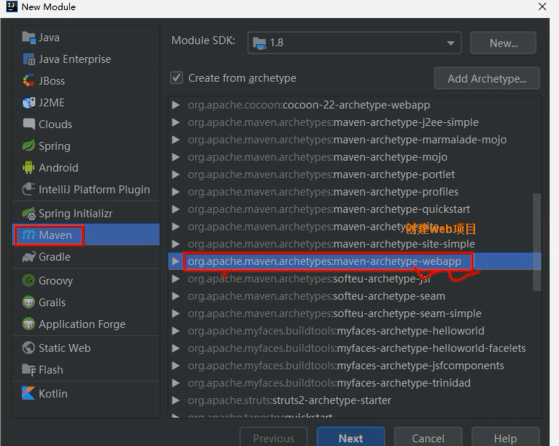Uncheck Create from archetype checkbox
The width and height of the screenshot is (559, 446).
[176, 78]
